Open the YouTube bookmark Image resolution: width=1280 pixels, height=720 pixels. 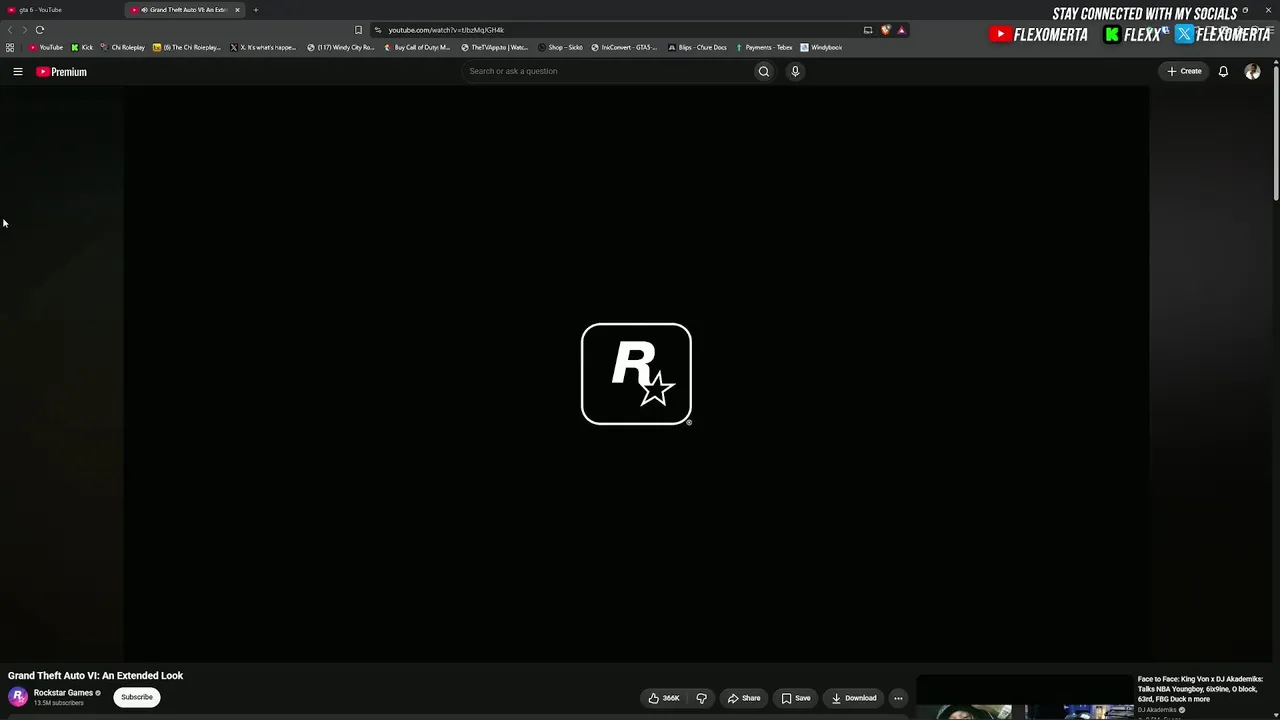pos(46,48)
